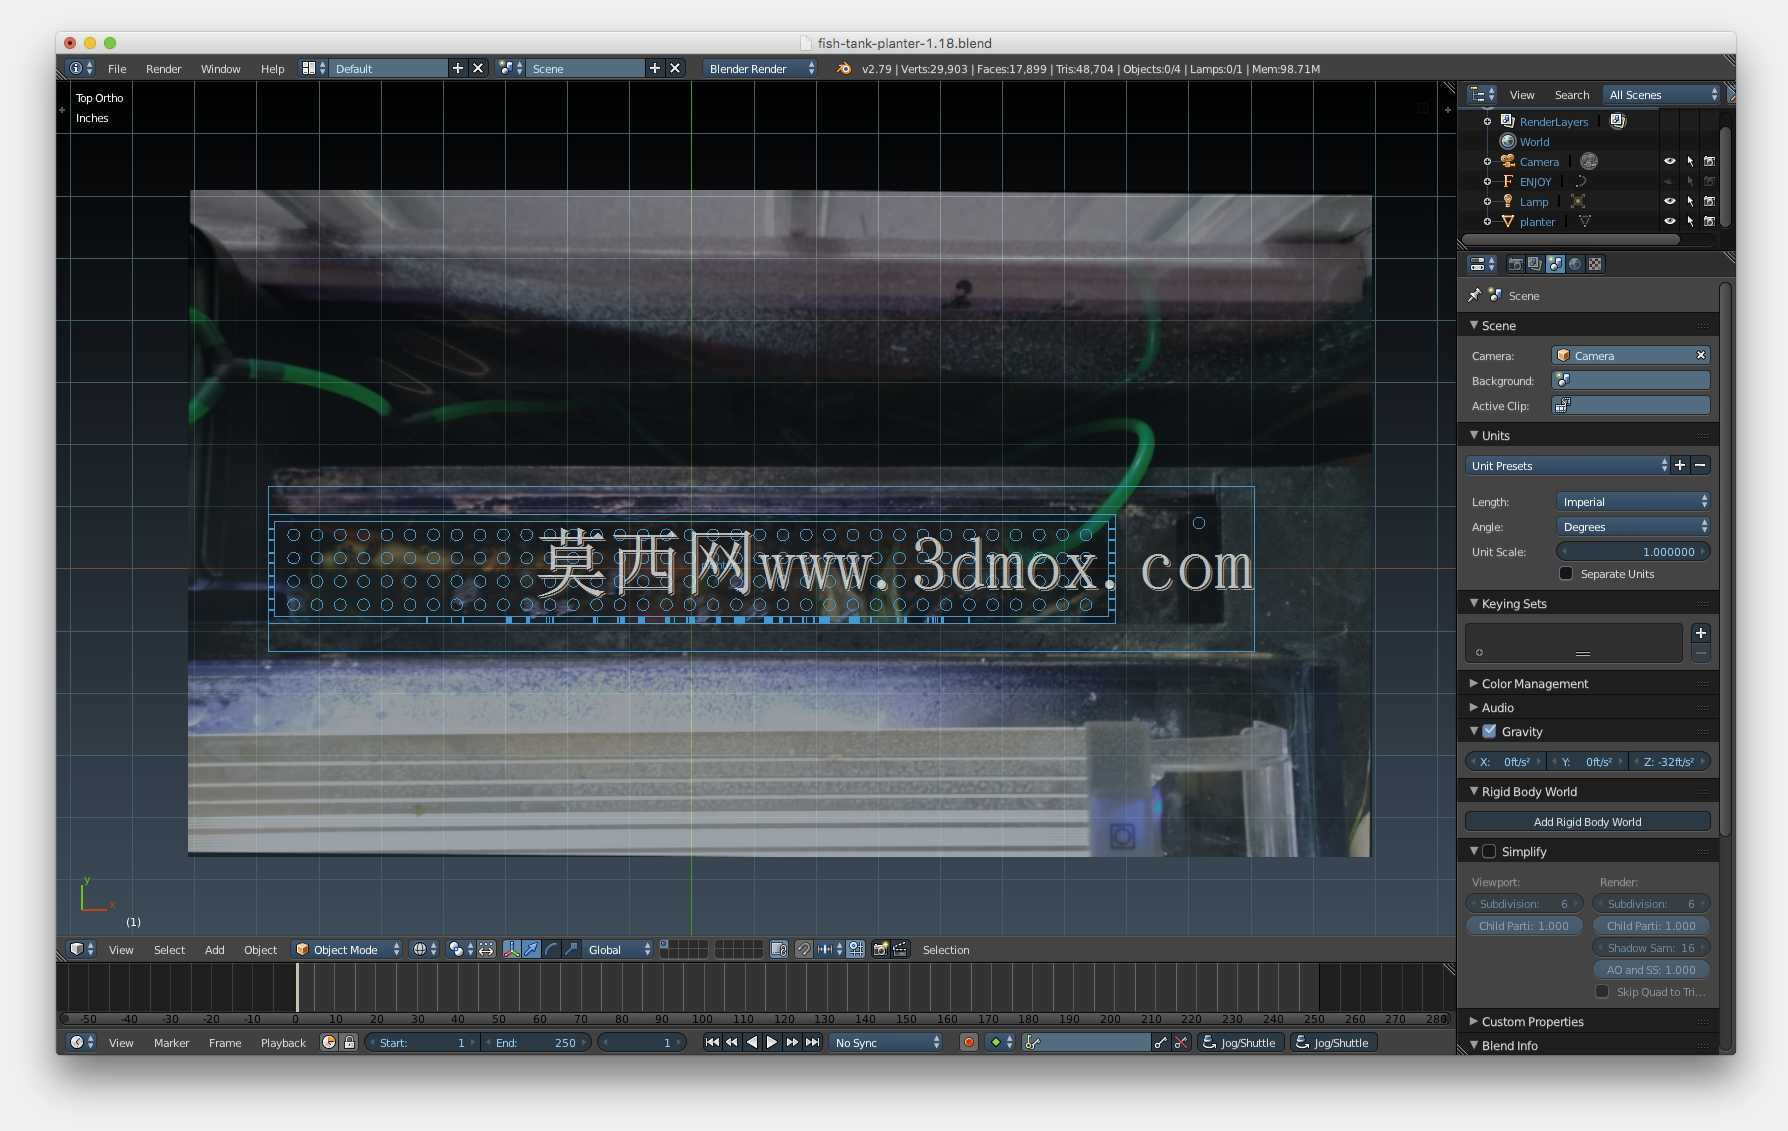Expand the Color Management panel
The height and width of the screenshot is (1131, 1788).
(x=1534, y=683)
